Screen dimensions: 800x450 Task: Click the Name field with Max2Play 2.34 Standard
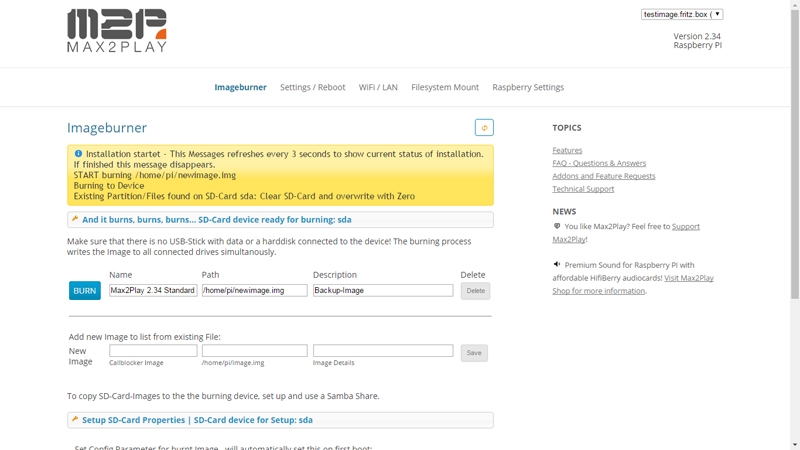click(x=153, y=290)
